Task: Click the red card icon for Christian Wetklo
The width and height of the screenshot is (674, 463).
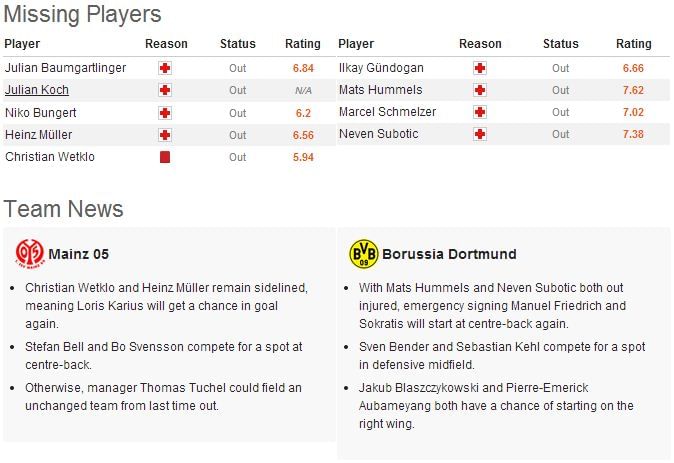Action: [x=165, y=157]
